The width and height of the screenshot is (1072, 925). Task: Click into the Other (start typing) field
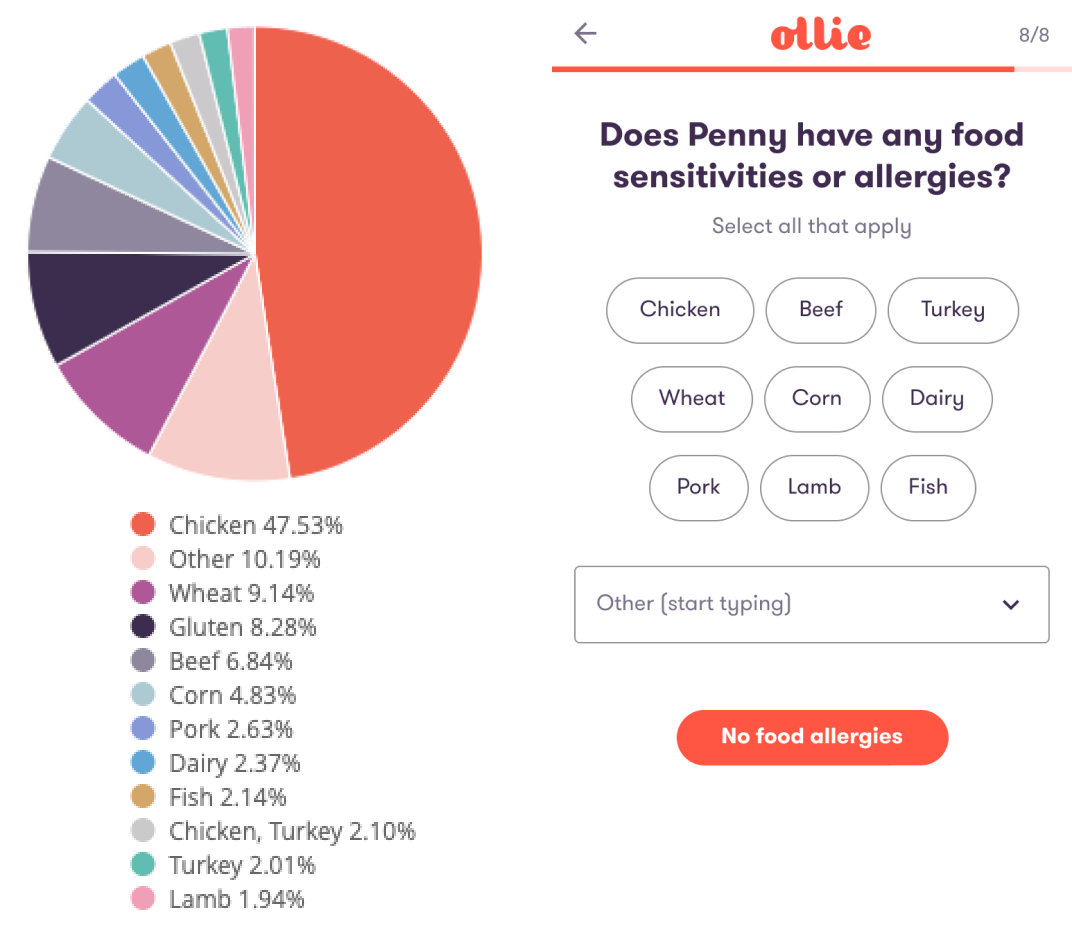tap(812, 604)
